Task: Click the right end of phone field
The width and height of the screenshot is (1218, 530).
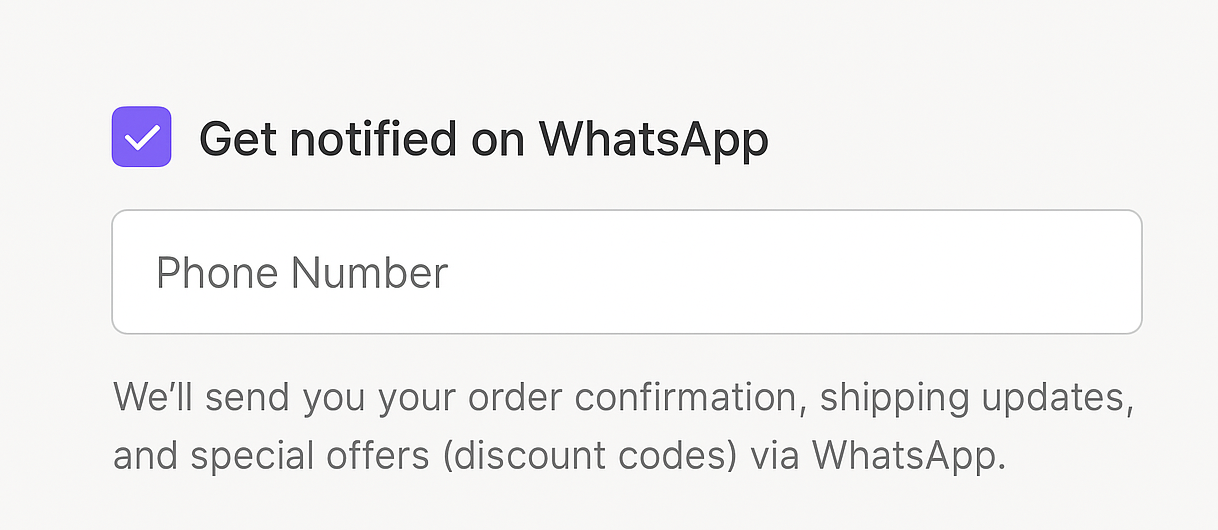Action: click(x=1110, y=272)
